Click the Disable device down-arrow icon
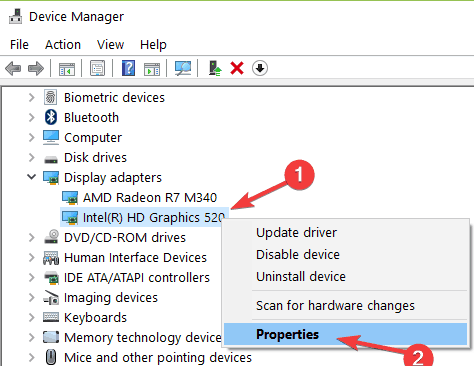The width and height of the screenshot is (474, 366). click(x=260, y=68)
